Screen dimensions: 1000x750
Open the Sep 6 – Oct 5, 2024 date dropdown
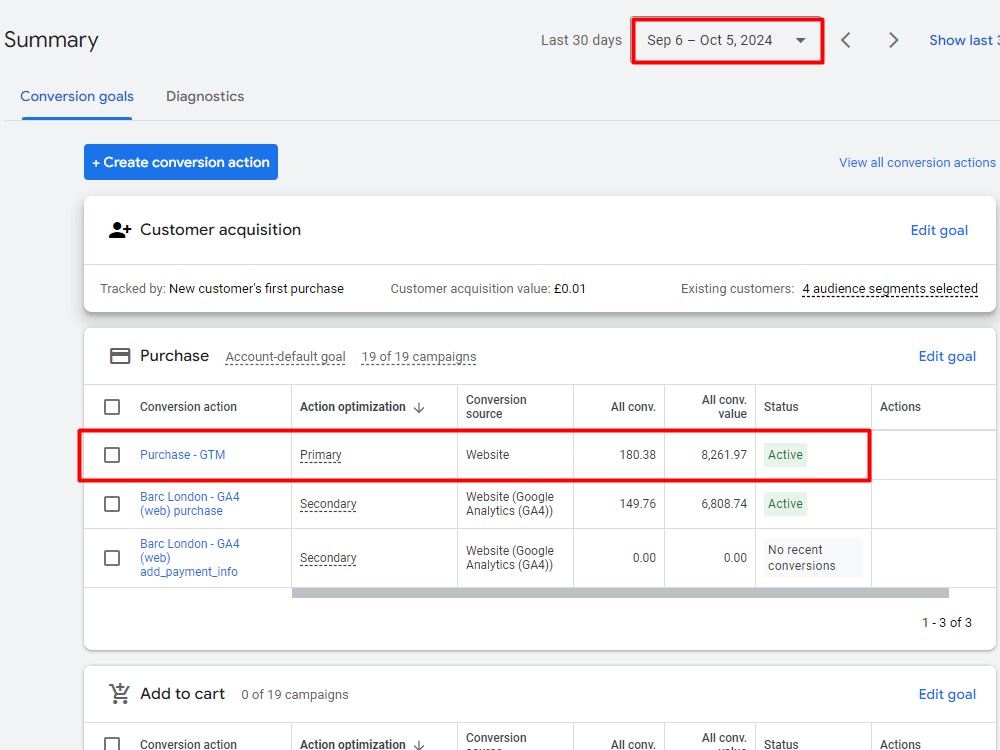click(727, 40)
